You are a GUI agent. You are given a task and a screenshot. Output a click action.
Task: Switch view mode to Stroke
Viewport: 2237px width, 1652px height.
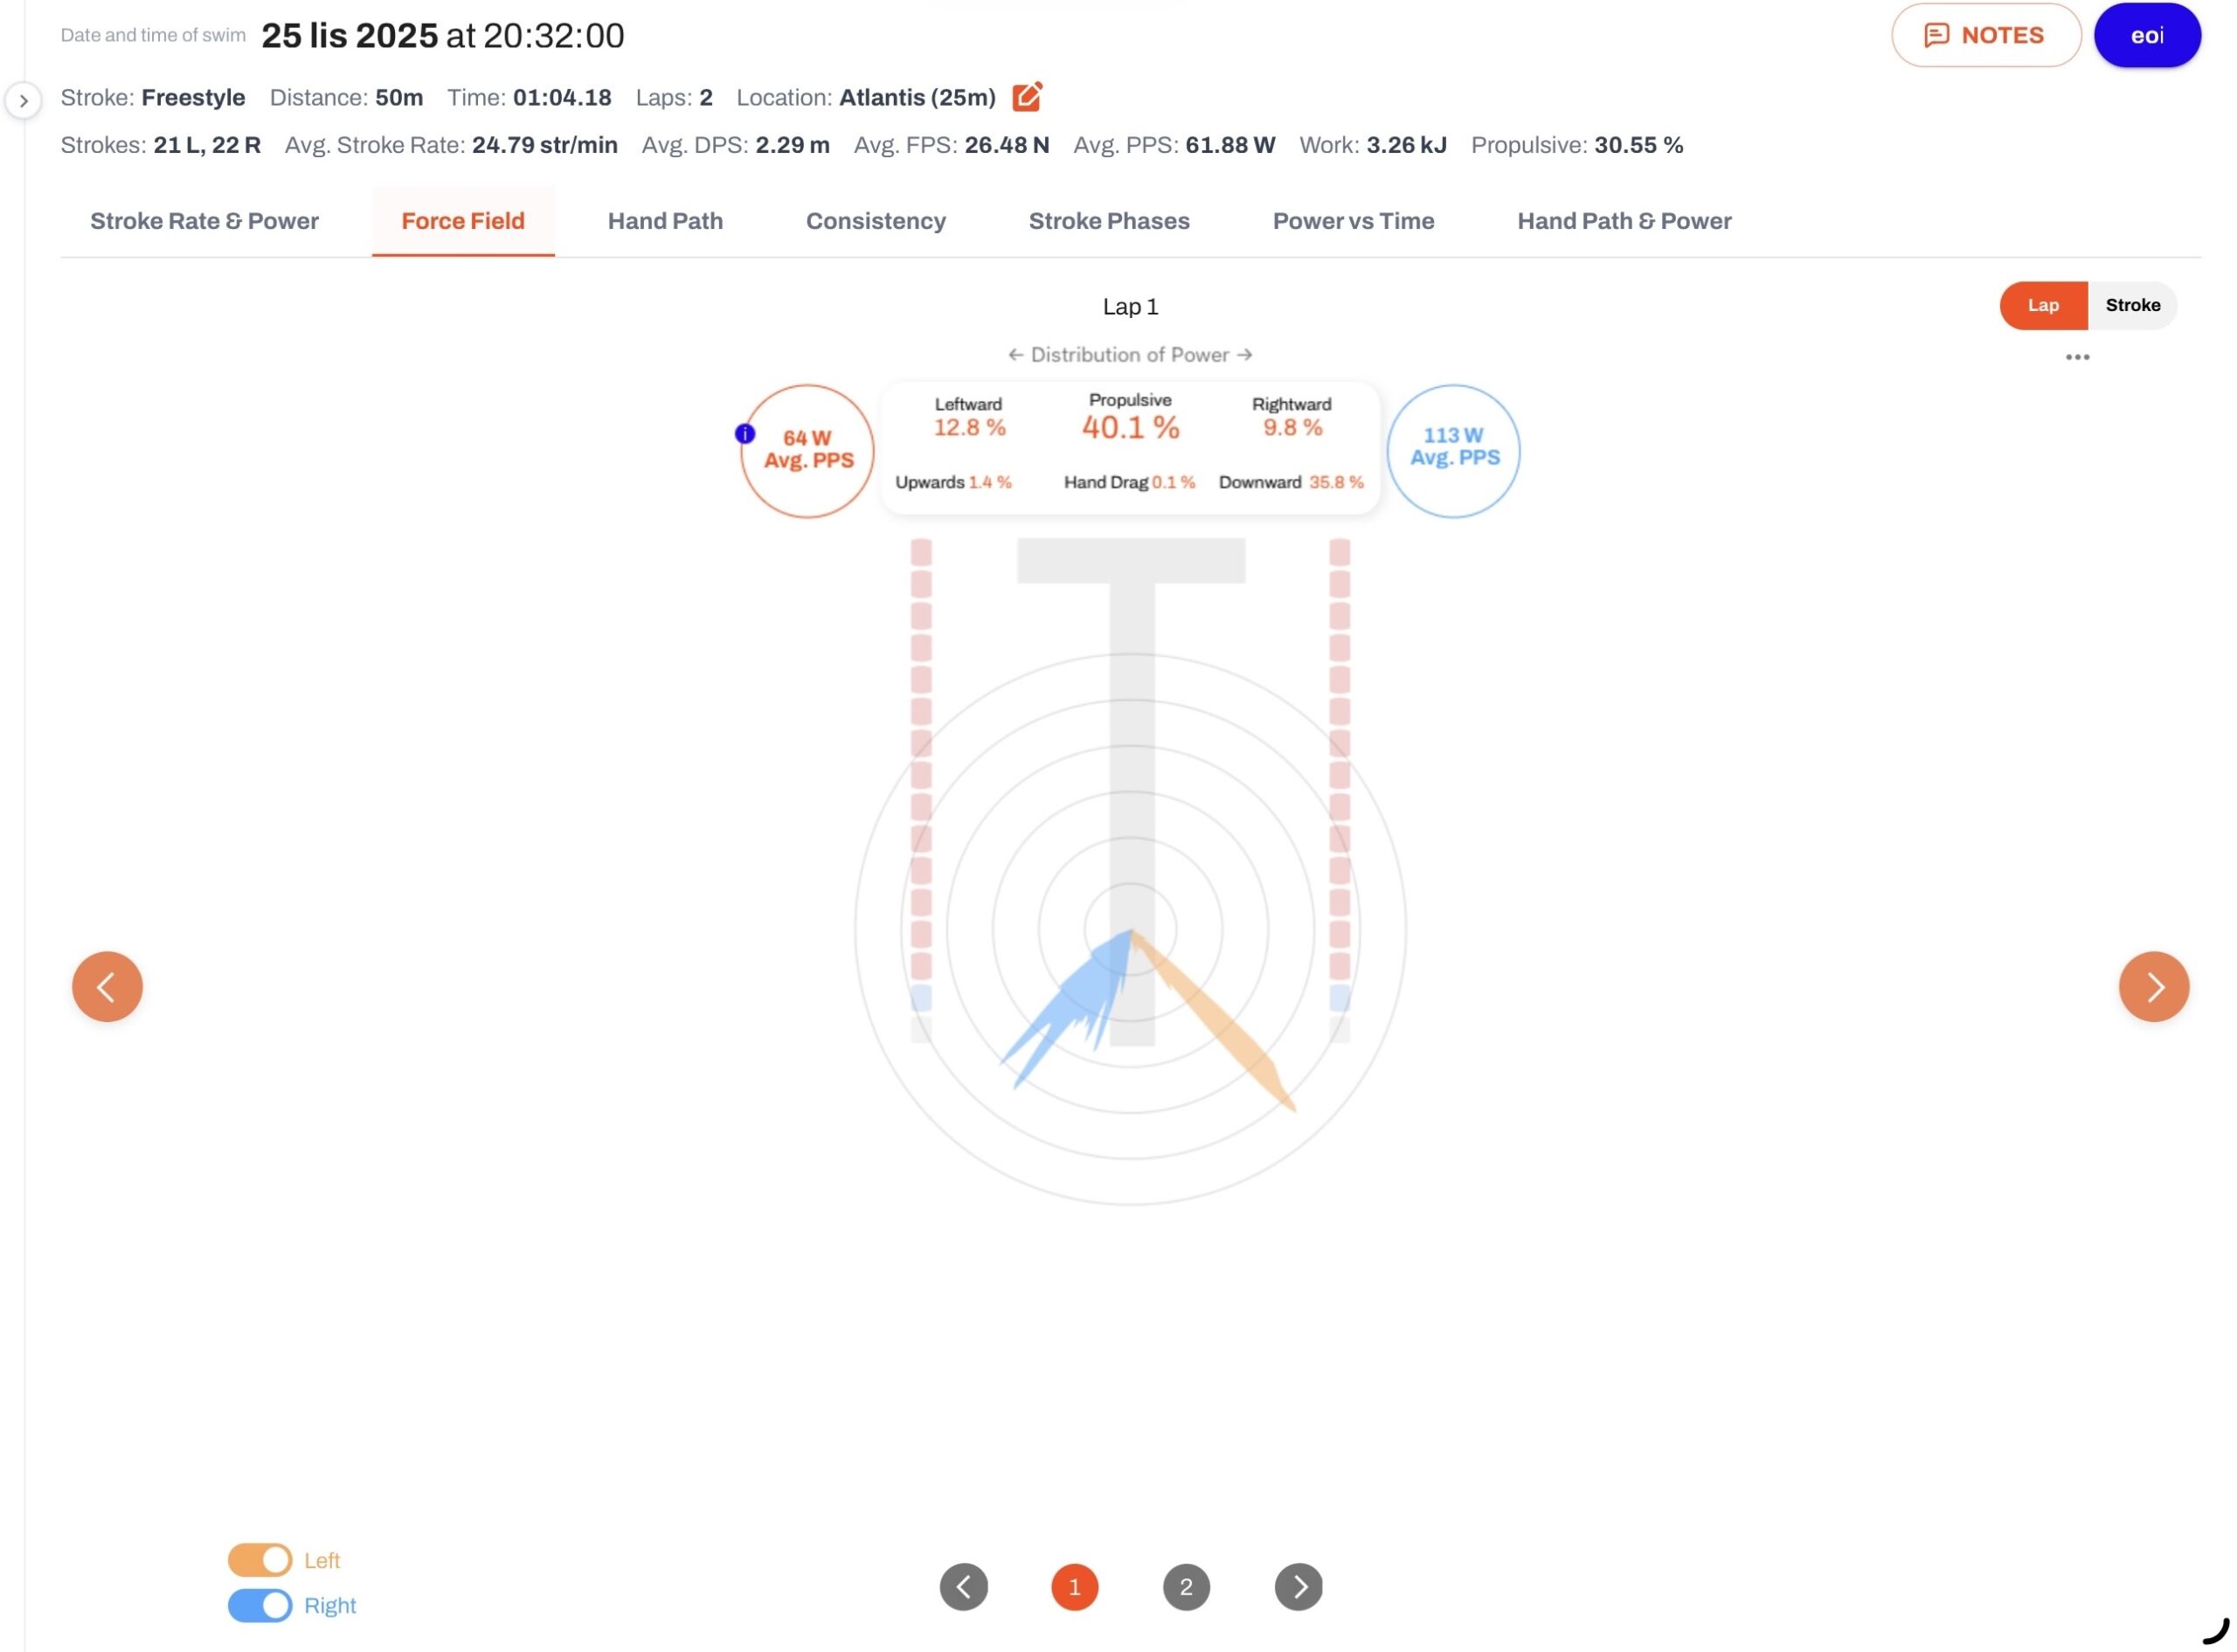pyautogui.click(x=2132, y=305)
